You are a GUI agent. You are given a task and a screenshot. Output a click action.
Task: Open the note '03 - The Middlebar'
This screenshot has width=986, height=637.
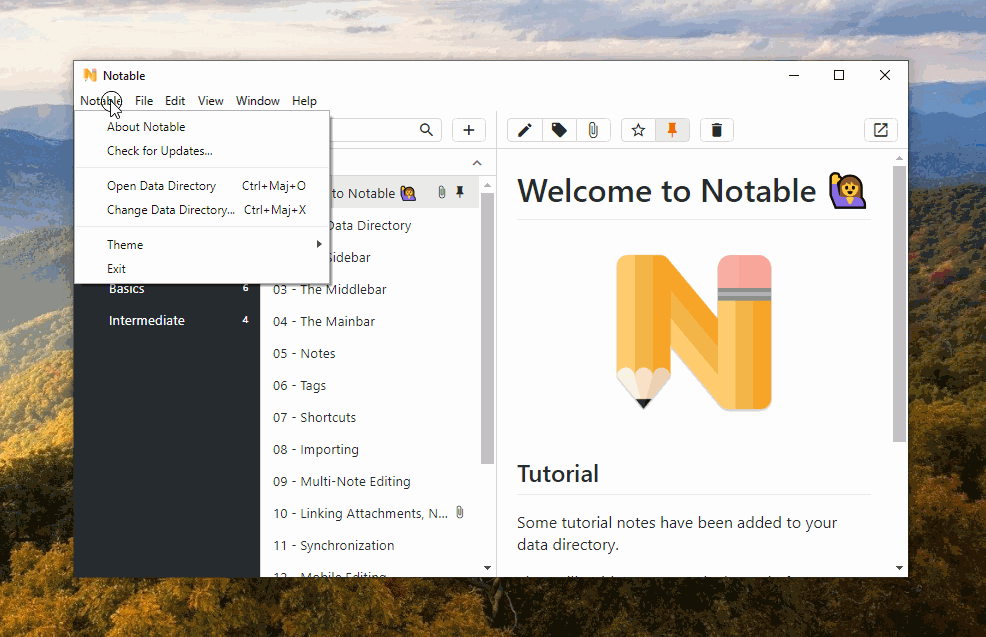click(370, 289)
